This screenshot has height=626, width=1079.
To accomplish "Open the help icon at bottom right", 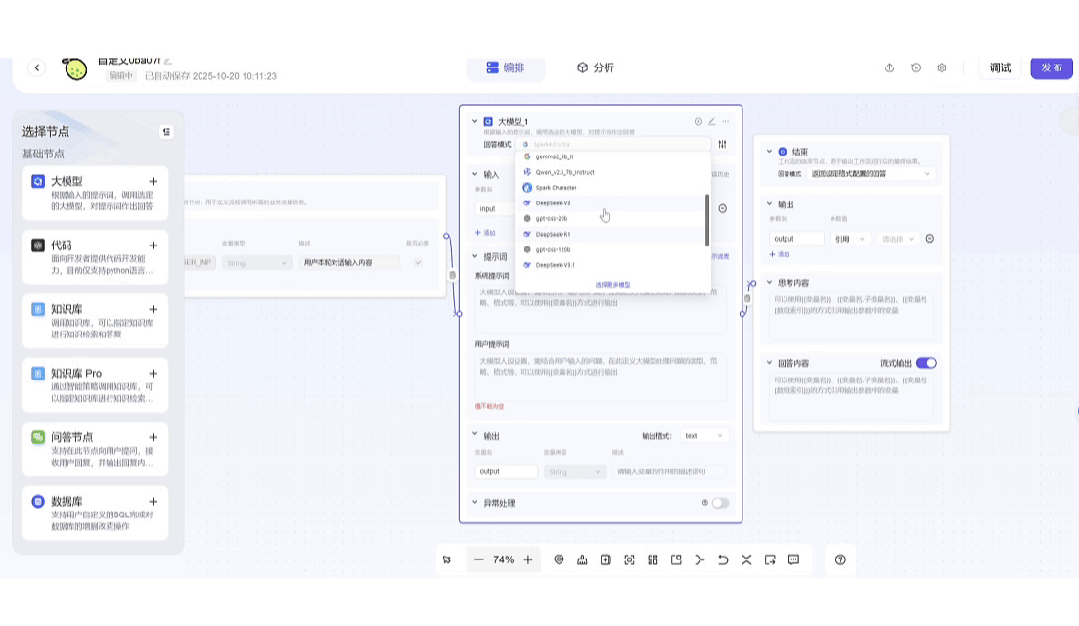I will pyautogui.click(x=840, y=560).
